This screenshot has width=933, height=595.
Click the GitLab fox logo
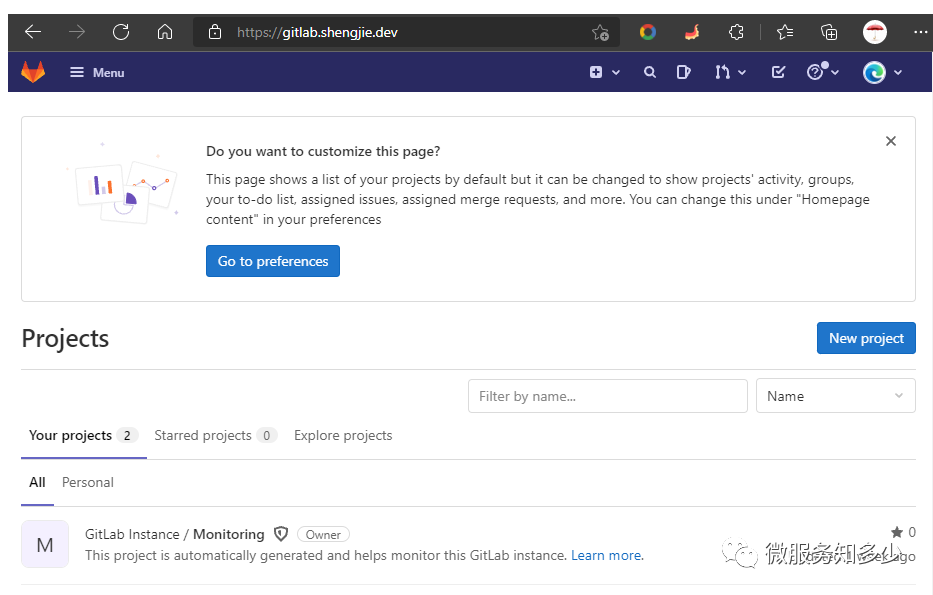pyautogui.click(x=33, y=72)
